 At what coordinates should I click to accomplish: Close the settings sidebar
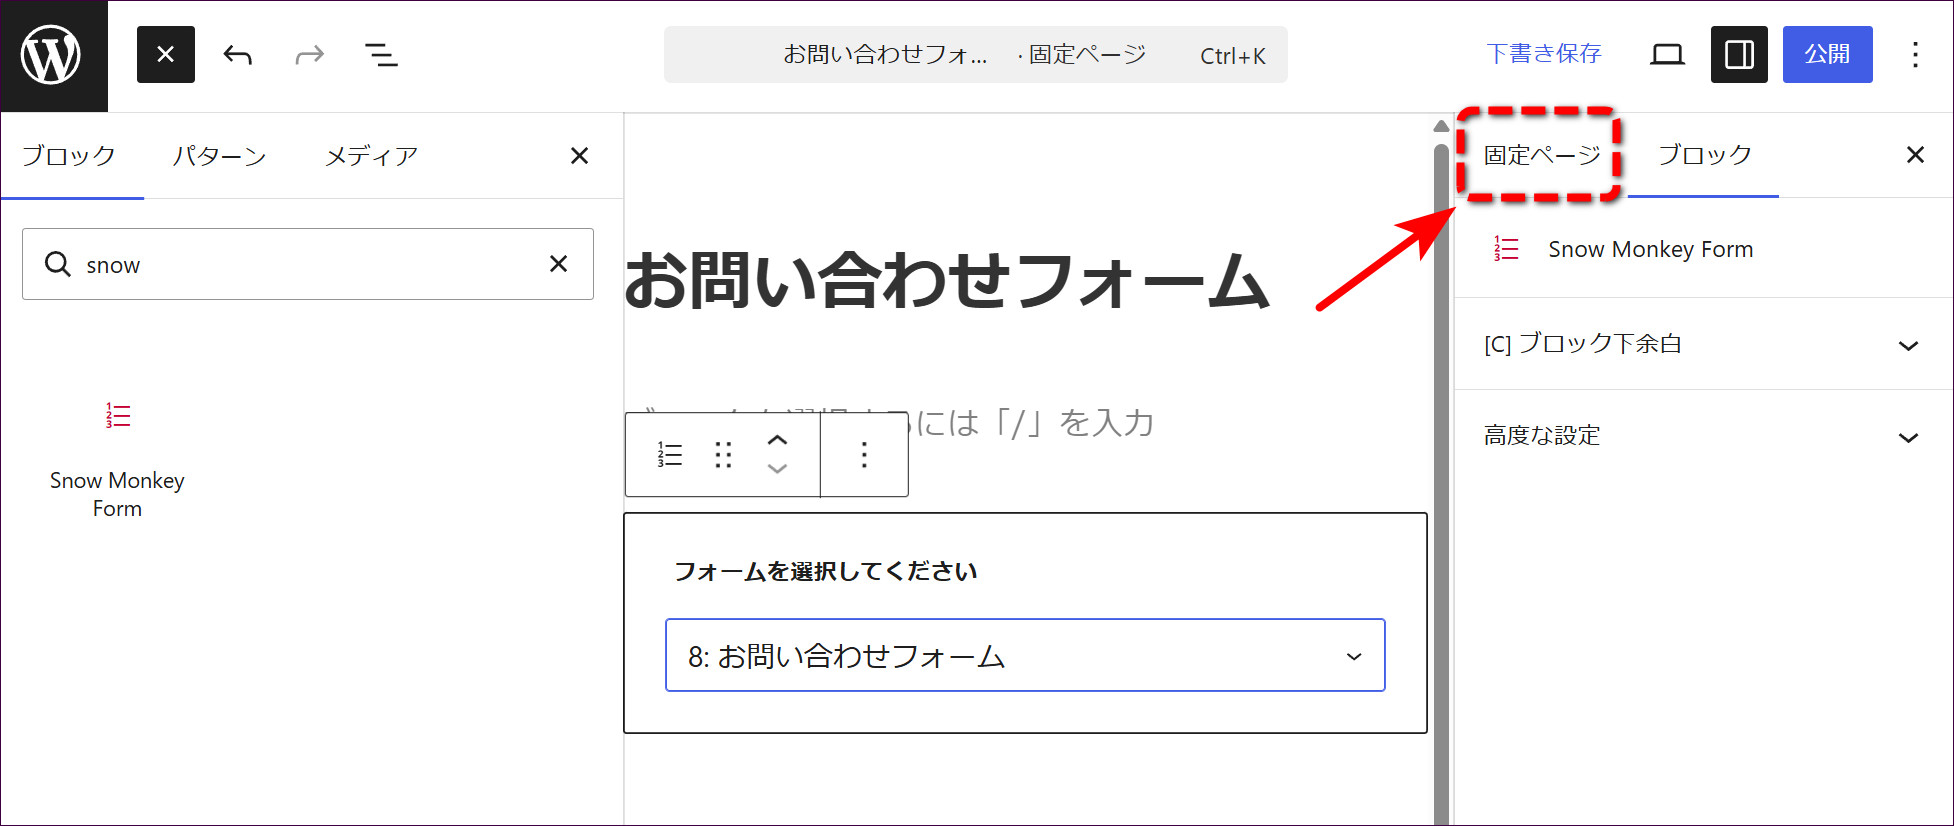pos(1915,155)
